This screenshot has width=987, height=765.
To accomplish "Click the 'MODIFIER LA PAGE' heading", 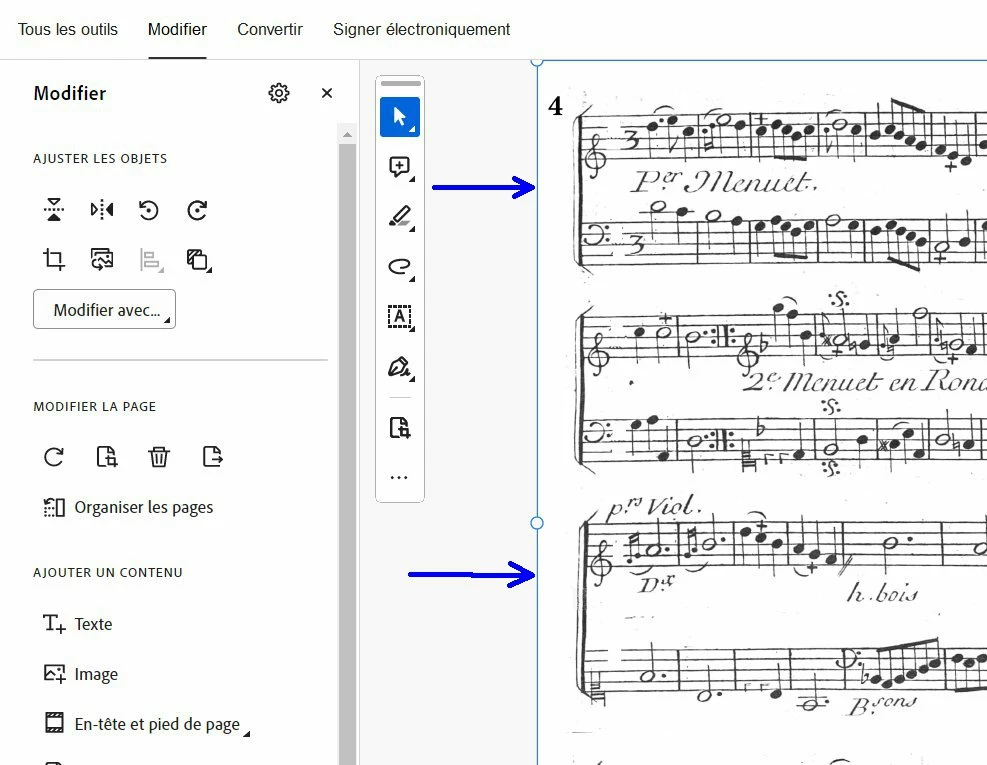I will tap(94, 407).
